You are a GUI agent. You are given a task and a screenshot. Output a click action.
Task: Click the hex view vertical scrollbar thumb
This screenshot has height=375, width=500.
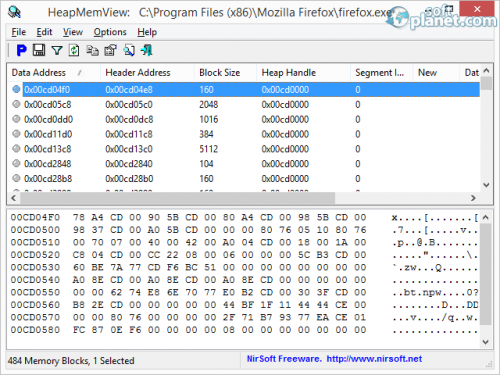tap(486, 274)
